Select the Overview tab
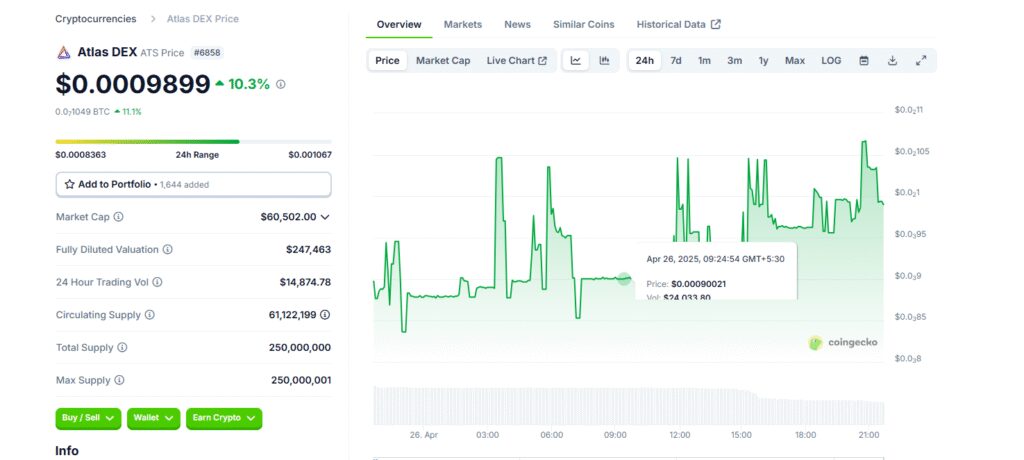This screenshot has height=460, width=1024. click(x=399, y=24)
